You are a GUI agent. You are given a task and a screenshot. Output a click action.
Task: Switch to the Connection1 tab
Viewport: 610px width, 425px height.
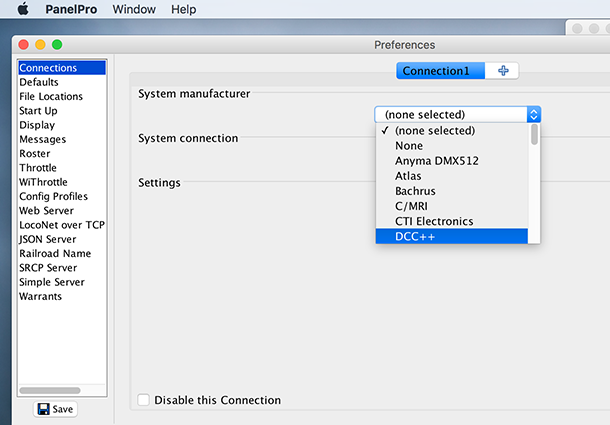pyautogui.click(x=440, y=71)
